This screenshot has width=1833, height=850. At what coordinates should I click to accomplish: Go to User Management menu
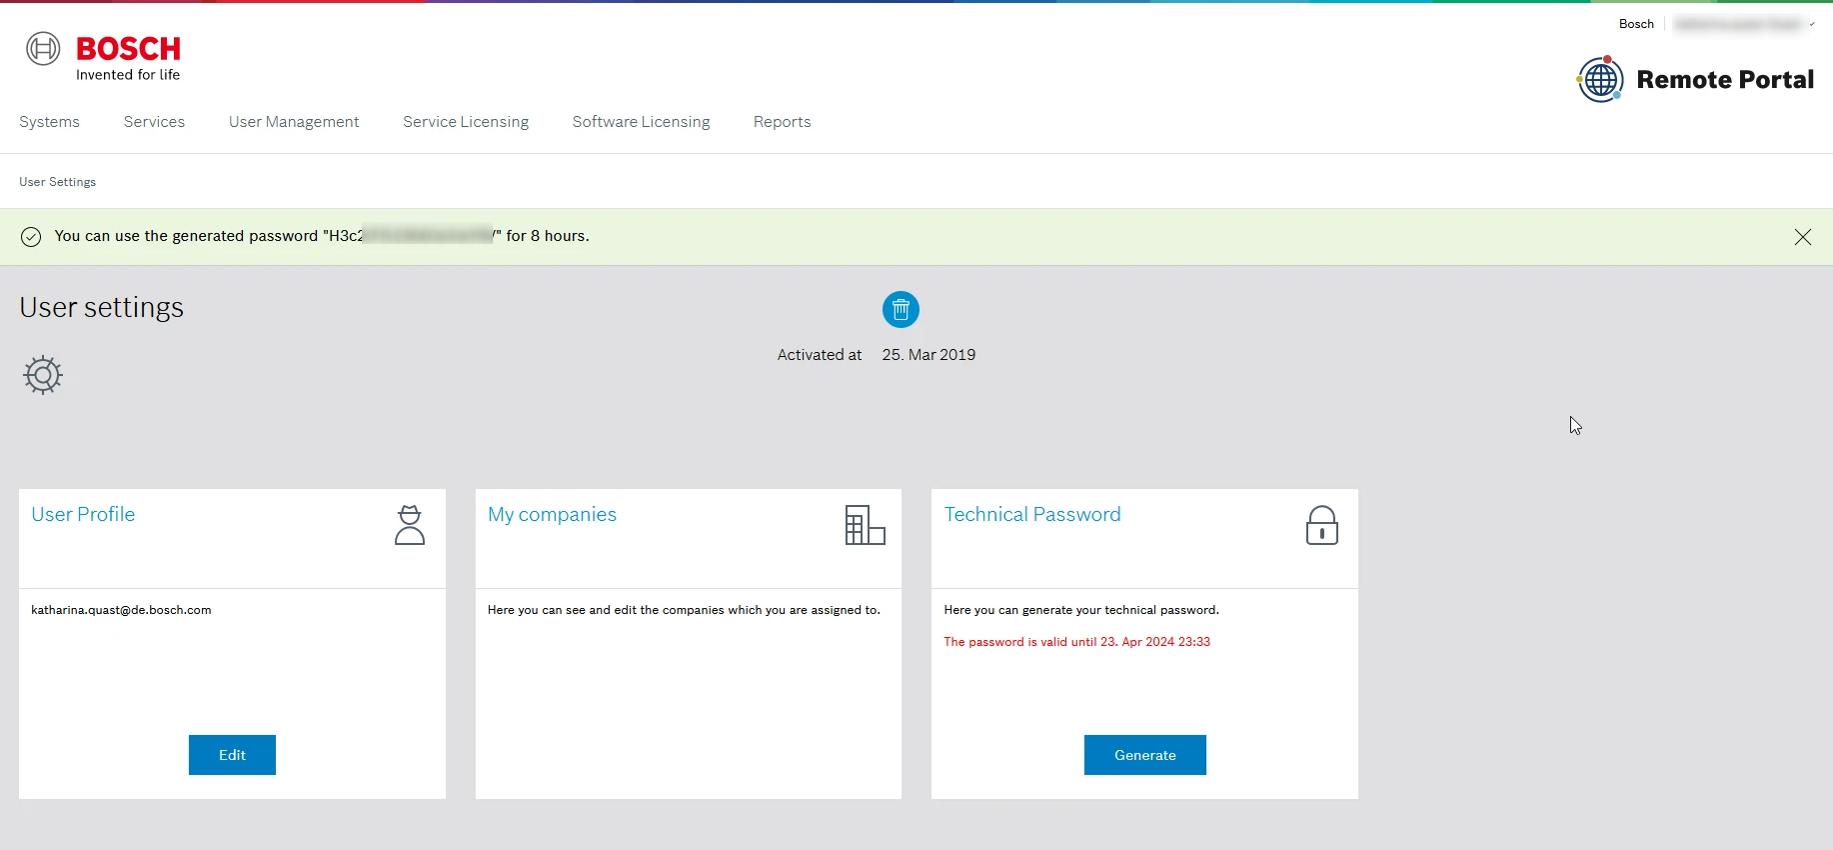(x=293, y=122)
